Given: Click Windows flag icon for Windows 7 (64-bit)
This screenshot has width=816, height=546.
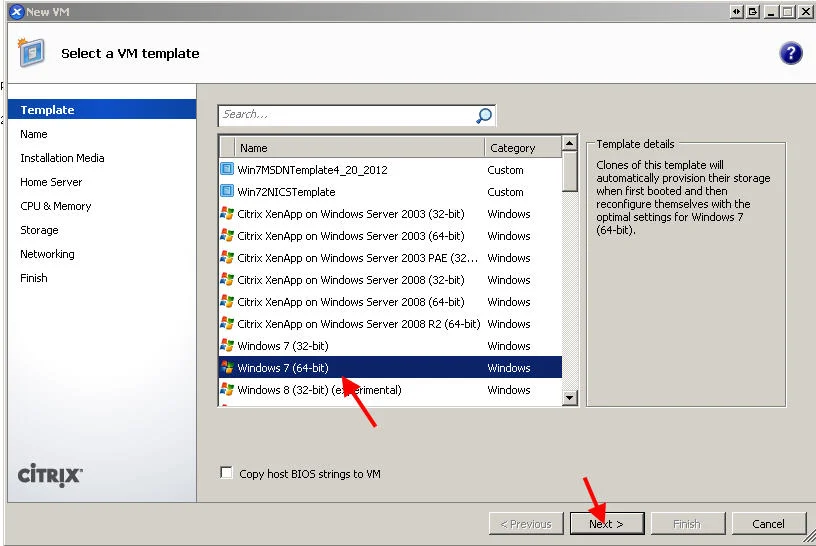Looking at the screenshot, I should (227, 367).
